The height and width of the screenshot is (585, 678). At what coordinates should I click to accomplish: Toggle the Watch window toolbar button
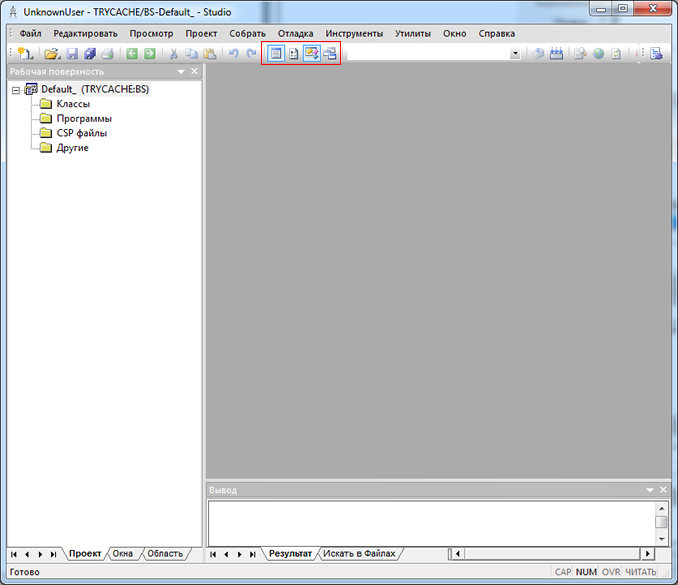[x=330, y=54]
